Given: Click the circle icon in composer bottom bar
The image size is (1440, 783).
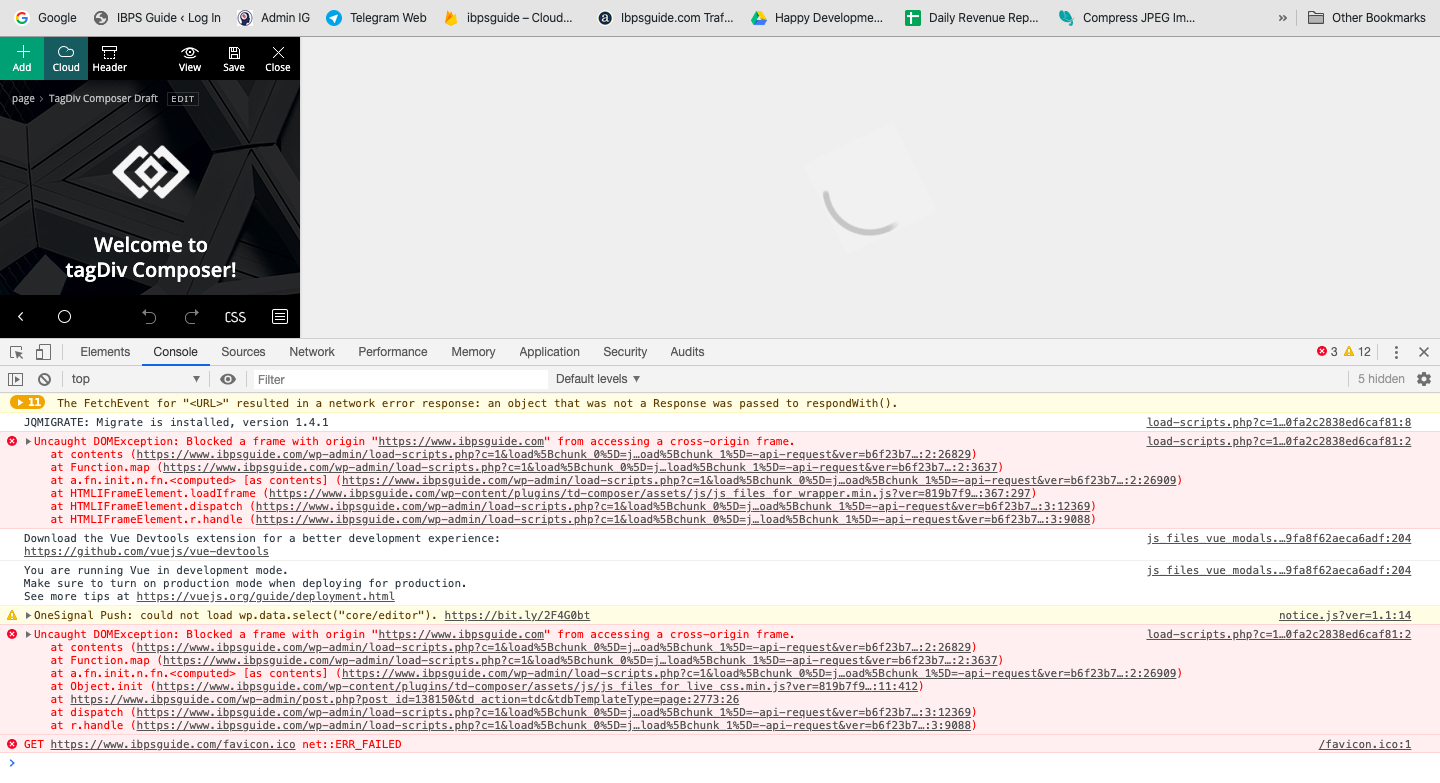Looking at the screenshot, I should pos(65,317).
